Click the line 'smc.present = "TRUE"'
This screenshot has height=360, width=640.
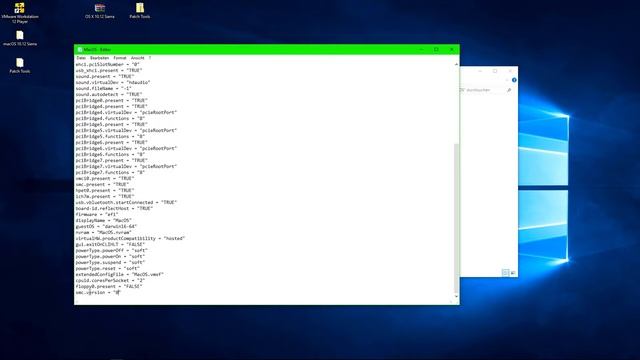[102, 184]
